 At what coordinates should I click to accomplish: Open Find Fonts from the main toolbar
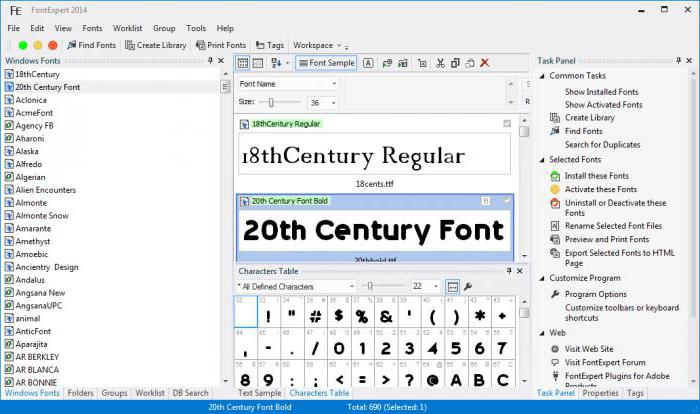92,45
